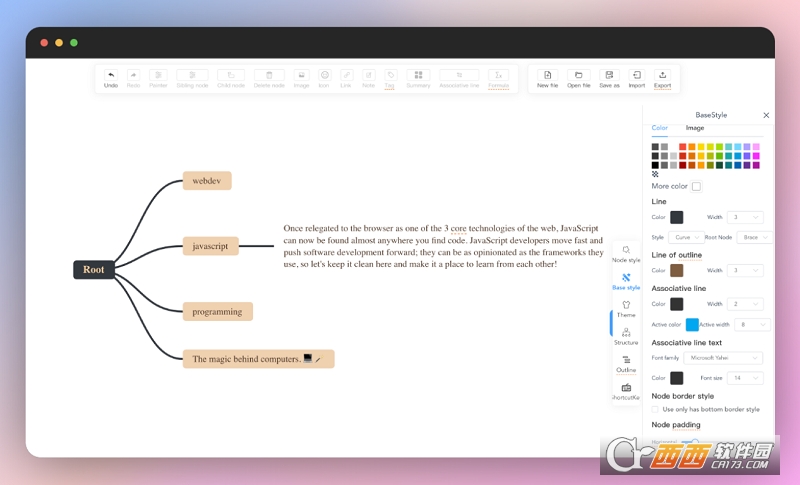Open the Outline sidebar panel

pyautogui.click(x=626, y=364)
